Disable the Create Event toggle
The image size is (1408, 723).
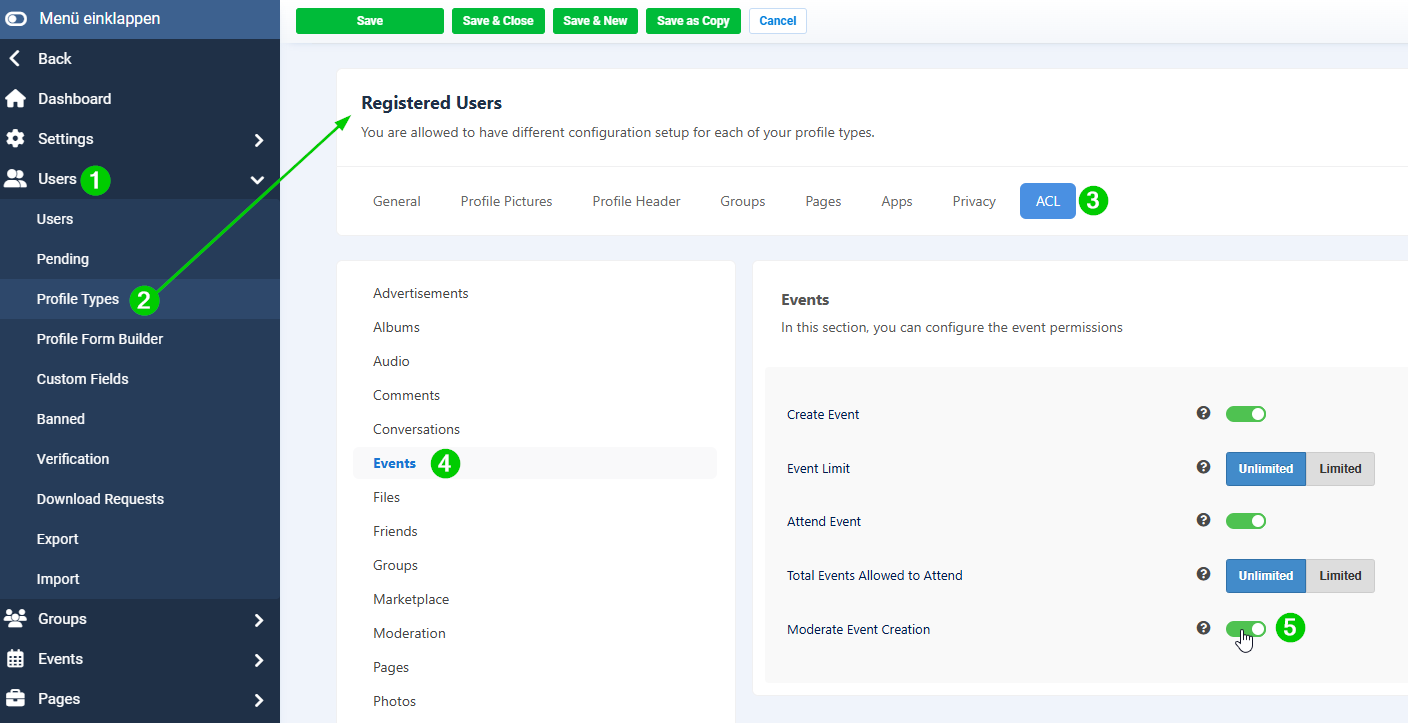click(x=1246, y=414)
